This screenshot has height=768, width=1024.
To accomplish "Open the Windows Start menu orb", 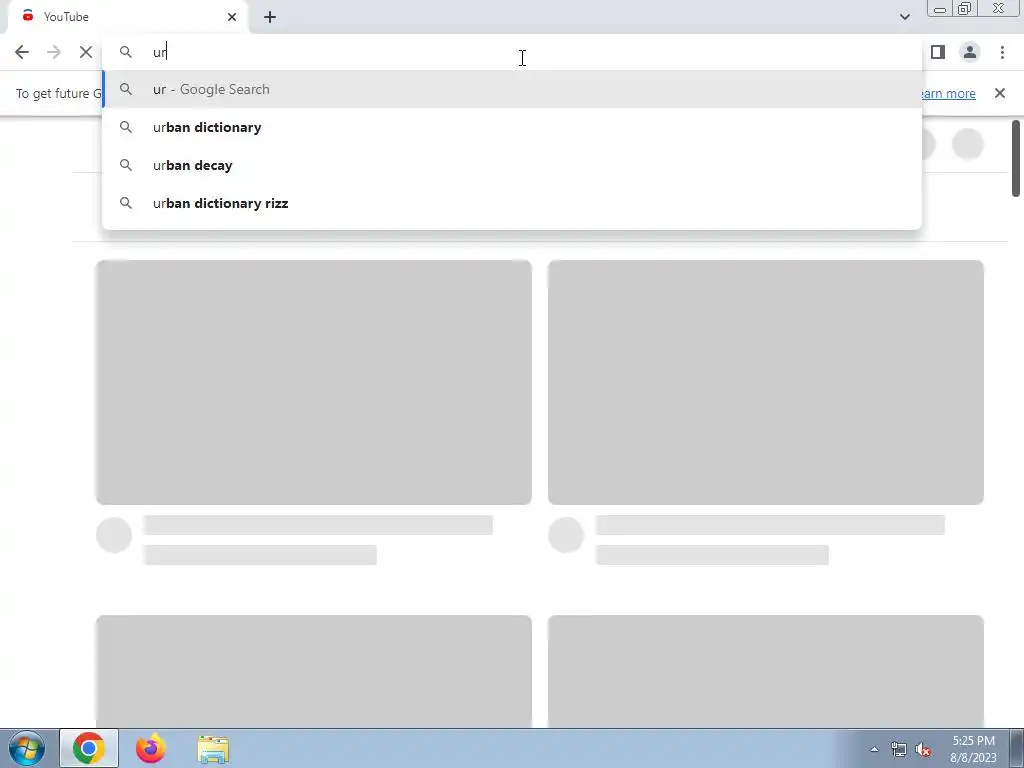I will pos(27,748).
